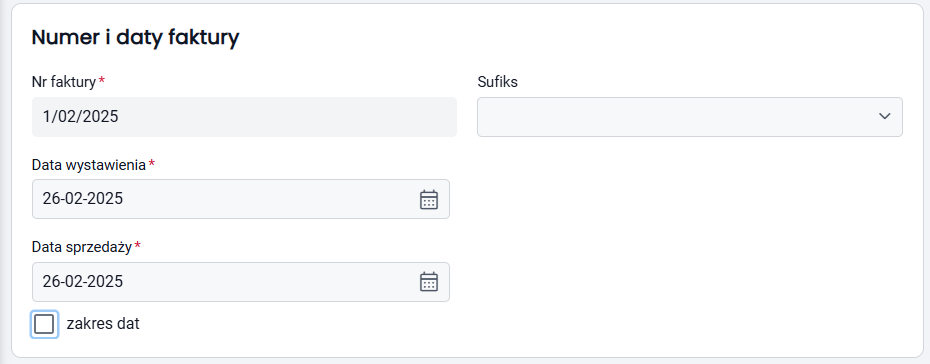This screenshot has width=930, height=364.
Task: Click the Nr faktury field label
Action: tap(63, 82)
